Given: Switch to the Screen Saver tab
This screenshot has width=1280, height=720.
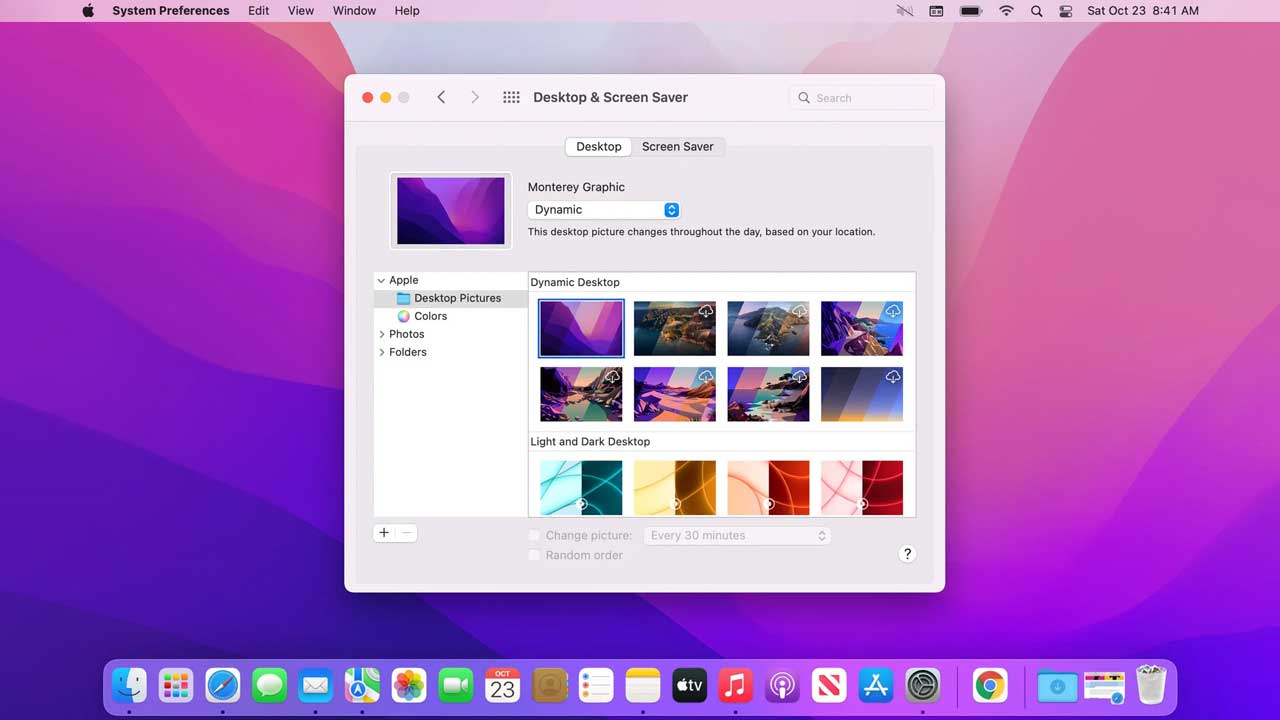Looking at the screenshot, I should 678,146.
